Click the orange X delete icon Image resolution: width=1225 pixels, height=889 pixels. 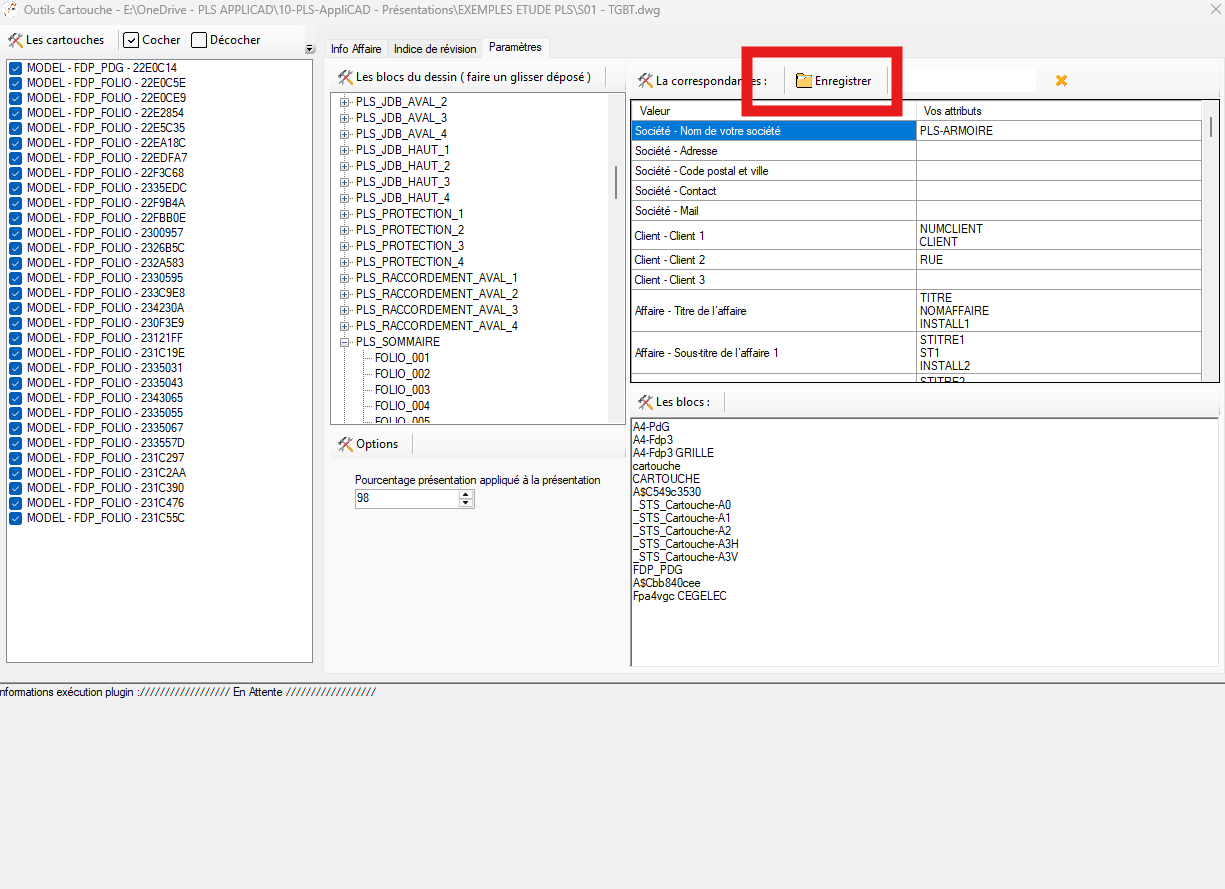pos(1061,81)
